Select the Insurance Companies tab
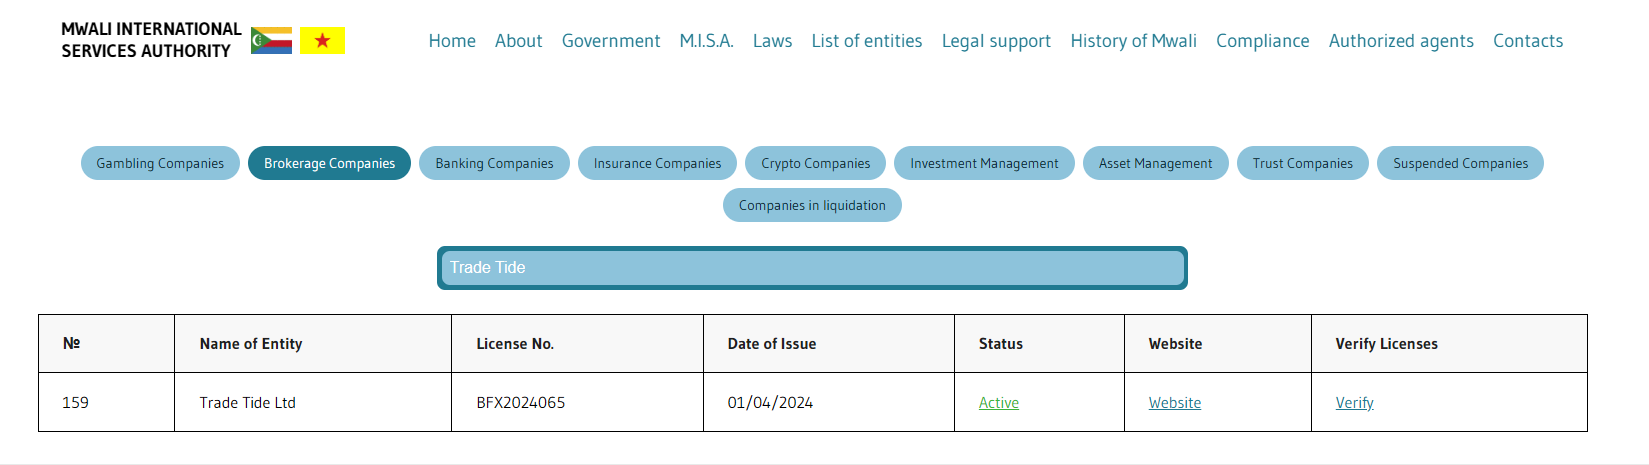Viewport: 1649px width, 465px height. coord(657,163)
